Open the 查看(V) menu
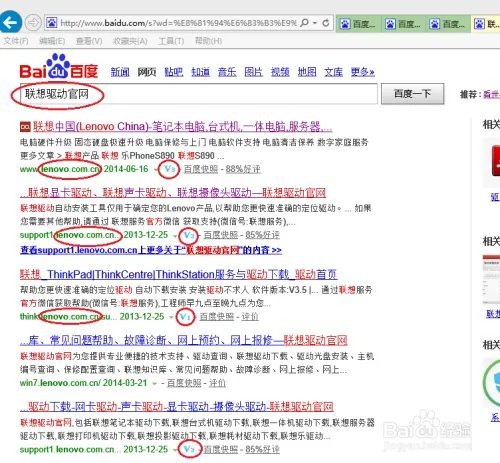Screen dimensions: 500x463 tap(89, 41)
